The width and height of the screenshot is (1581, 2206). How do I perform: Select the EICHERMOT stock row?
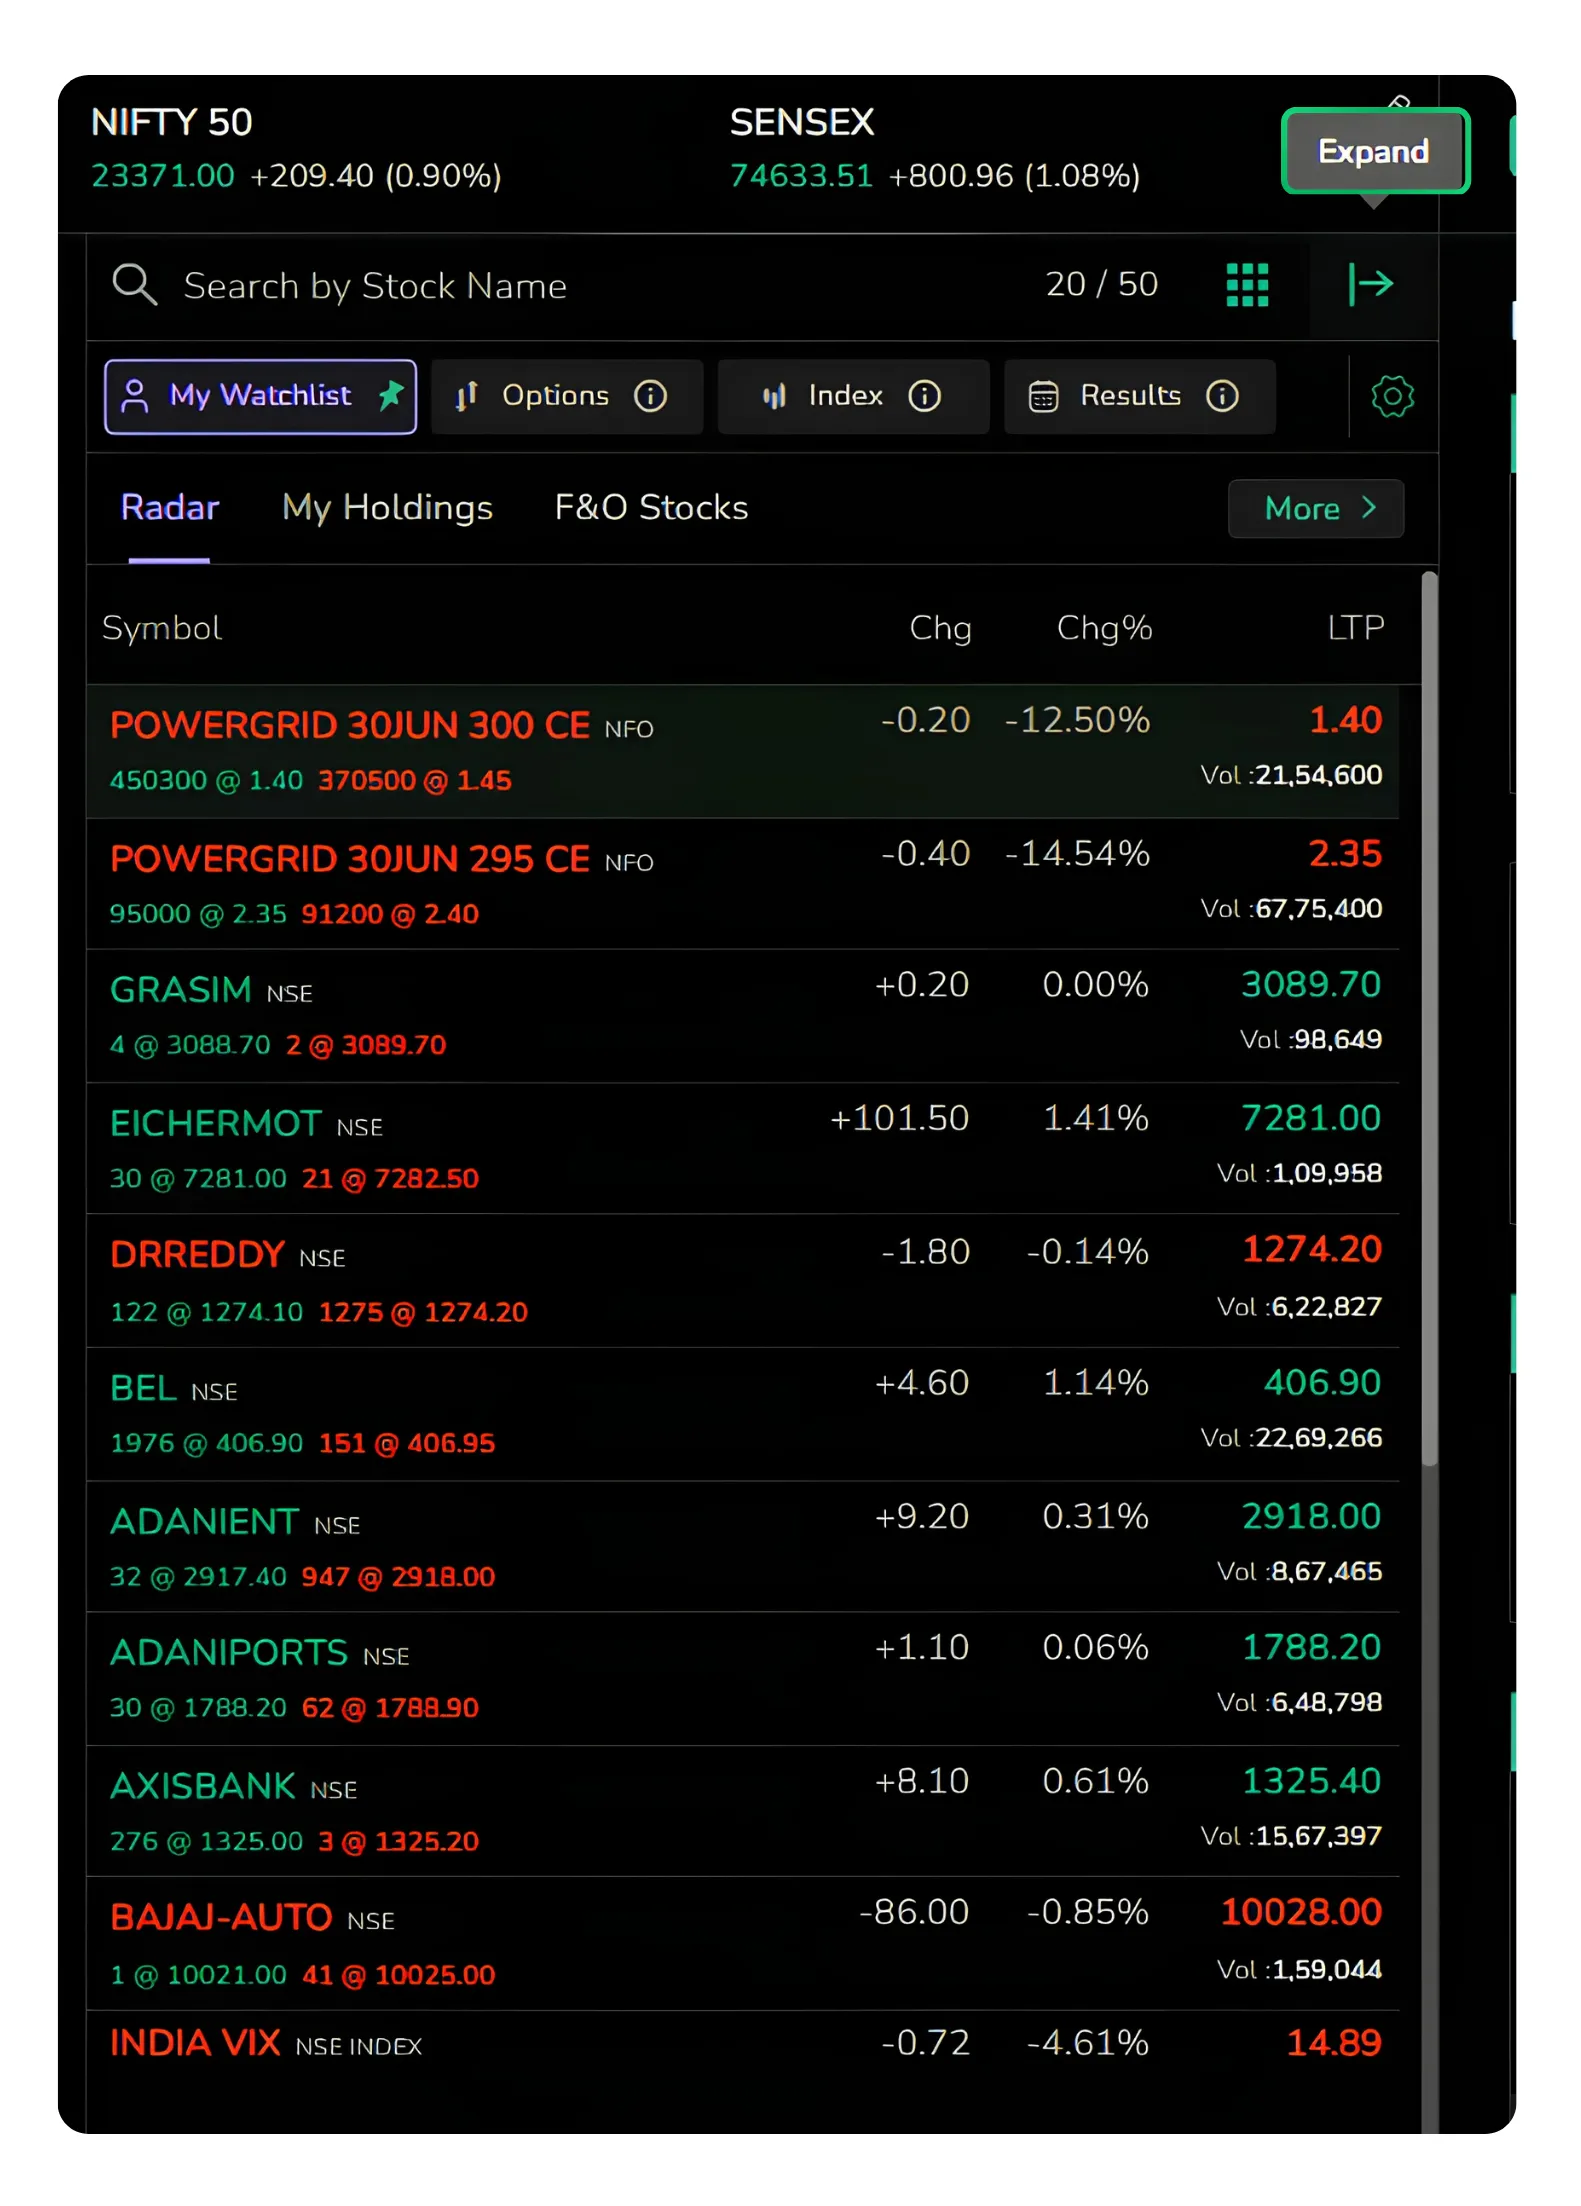coord(743,1149)
